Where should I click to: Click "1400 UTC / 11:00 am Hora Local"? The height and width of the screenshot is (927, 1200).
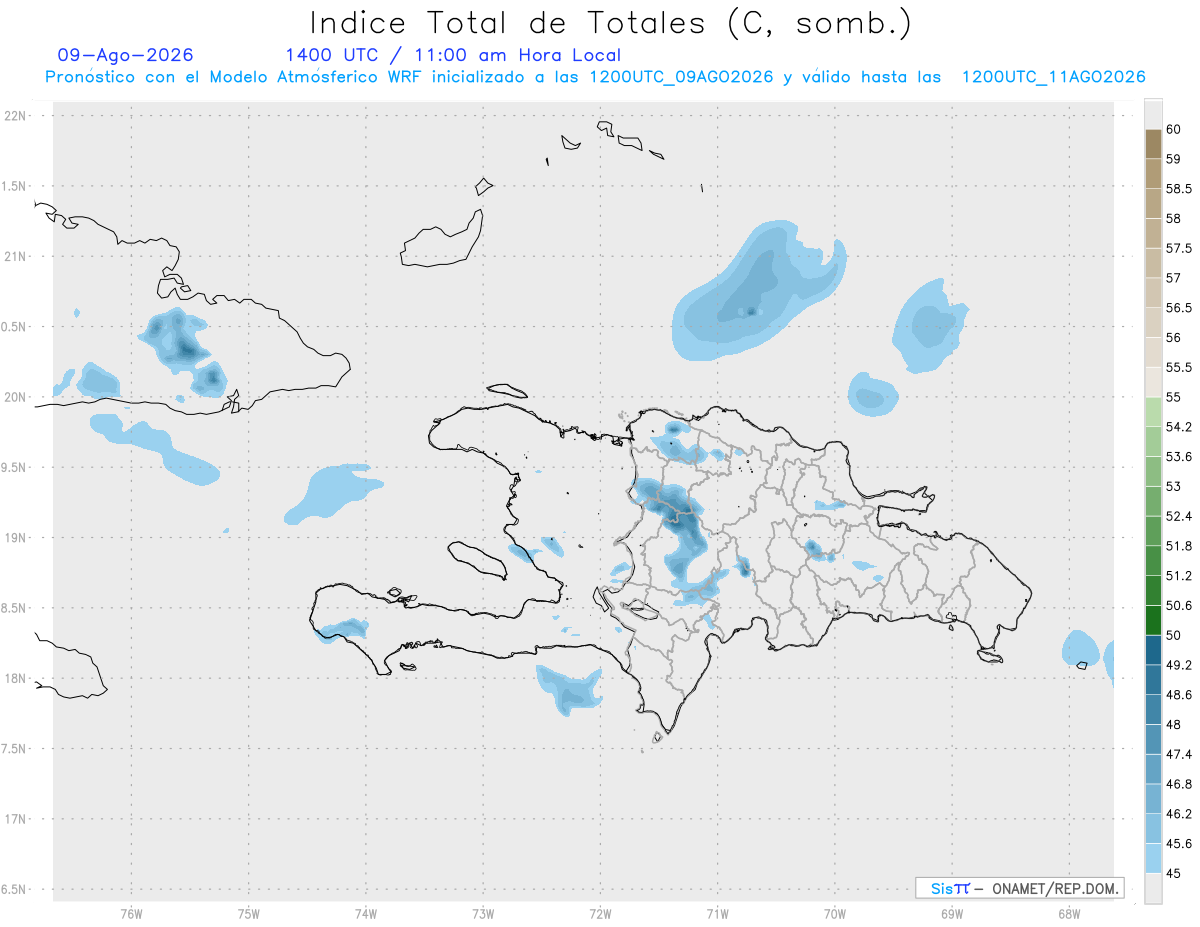(452, 55)
